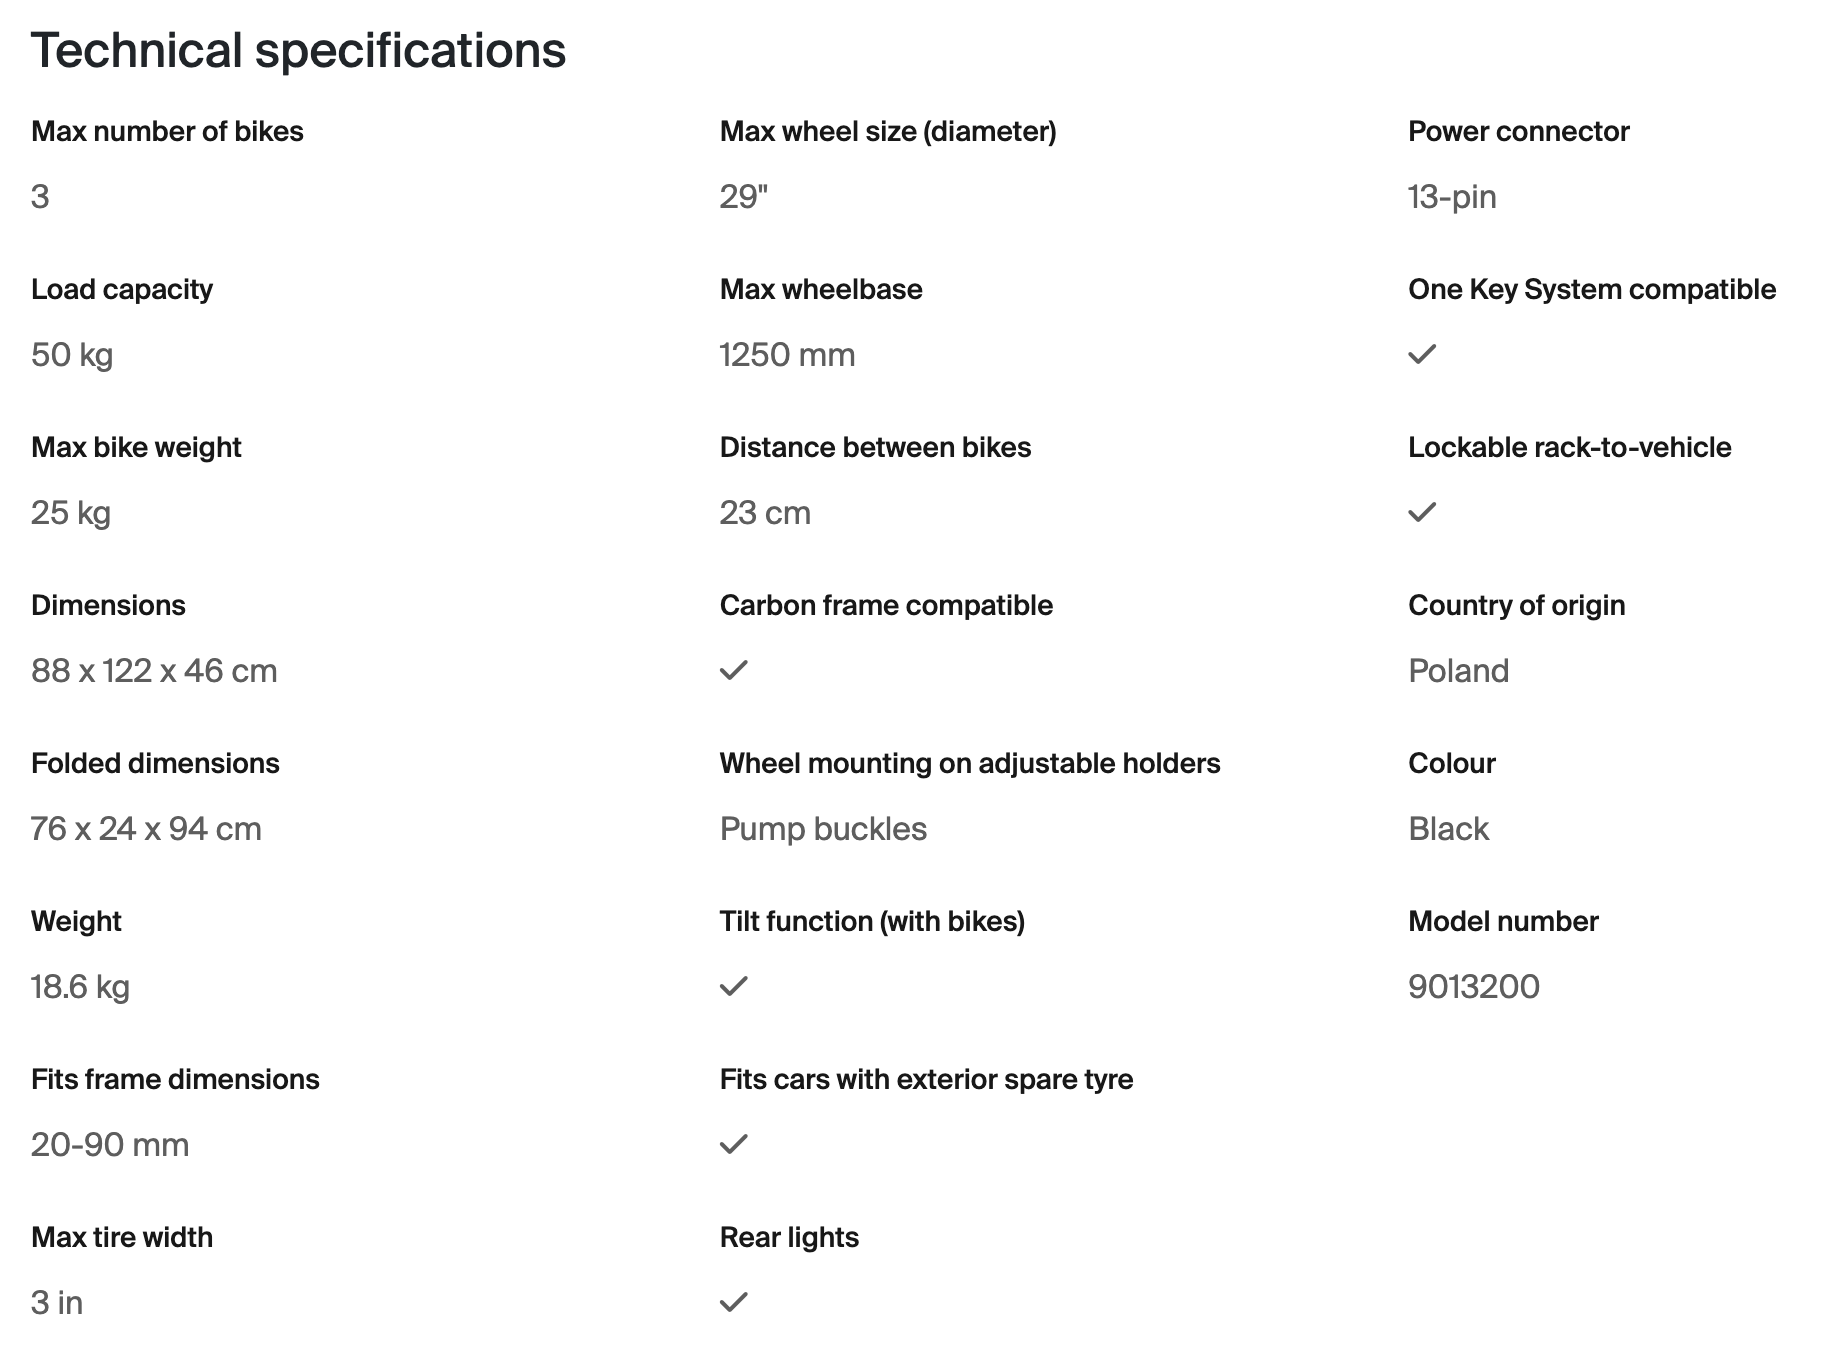
Task: Click the Max wheelbase 1250 mm value
Action: pyautogui.click(x=787, y=355)
